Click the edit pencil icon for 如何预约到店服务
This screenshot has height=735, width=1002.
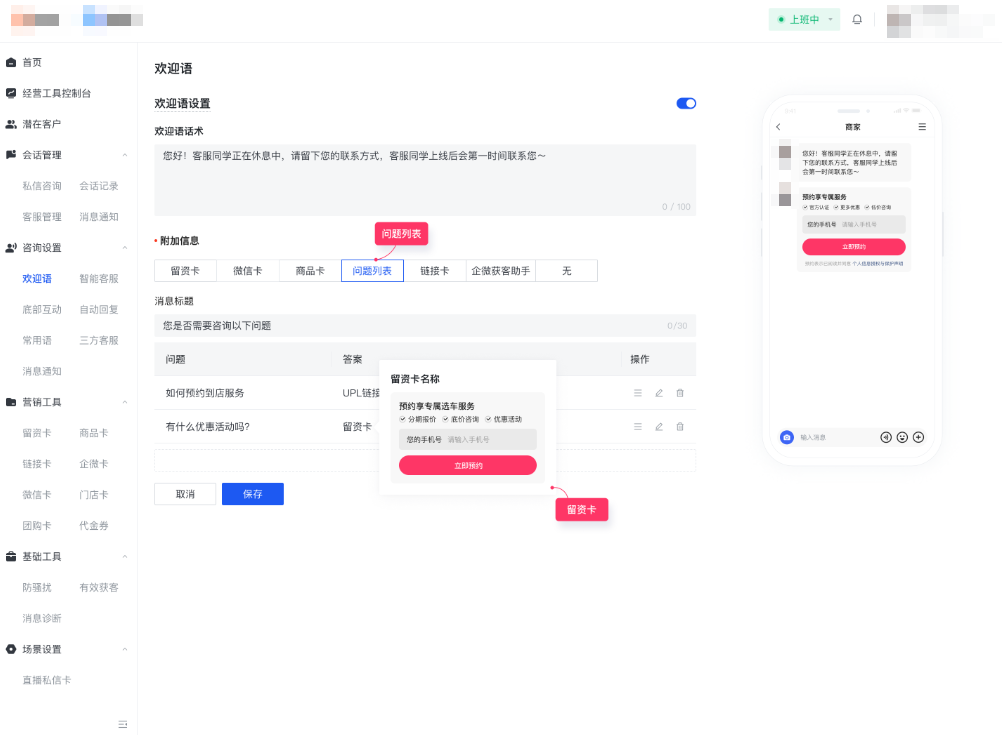(x=658, y=393)
